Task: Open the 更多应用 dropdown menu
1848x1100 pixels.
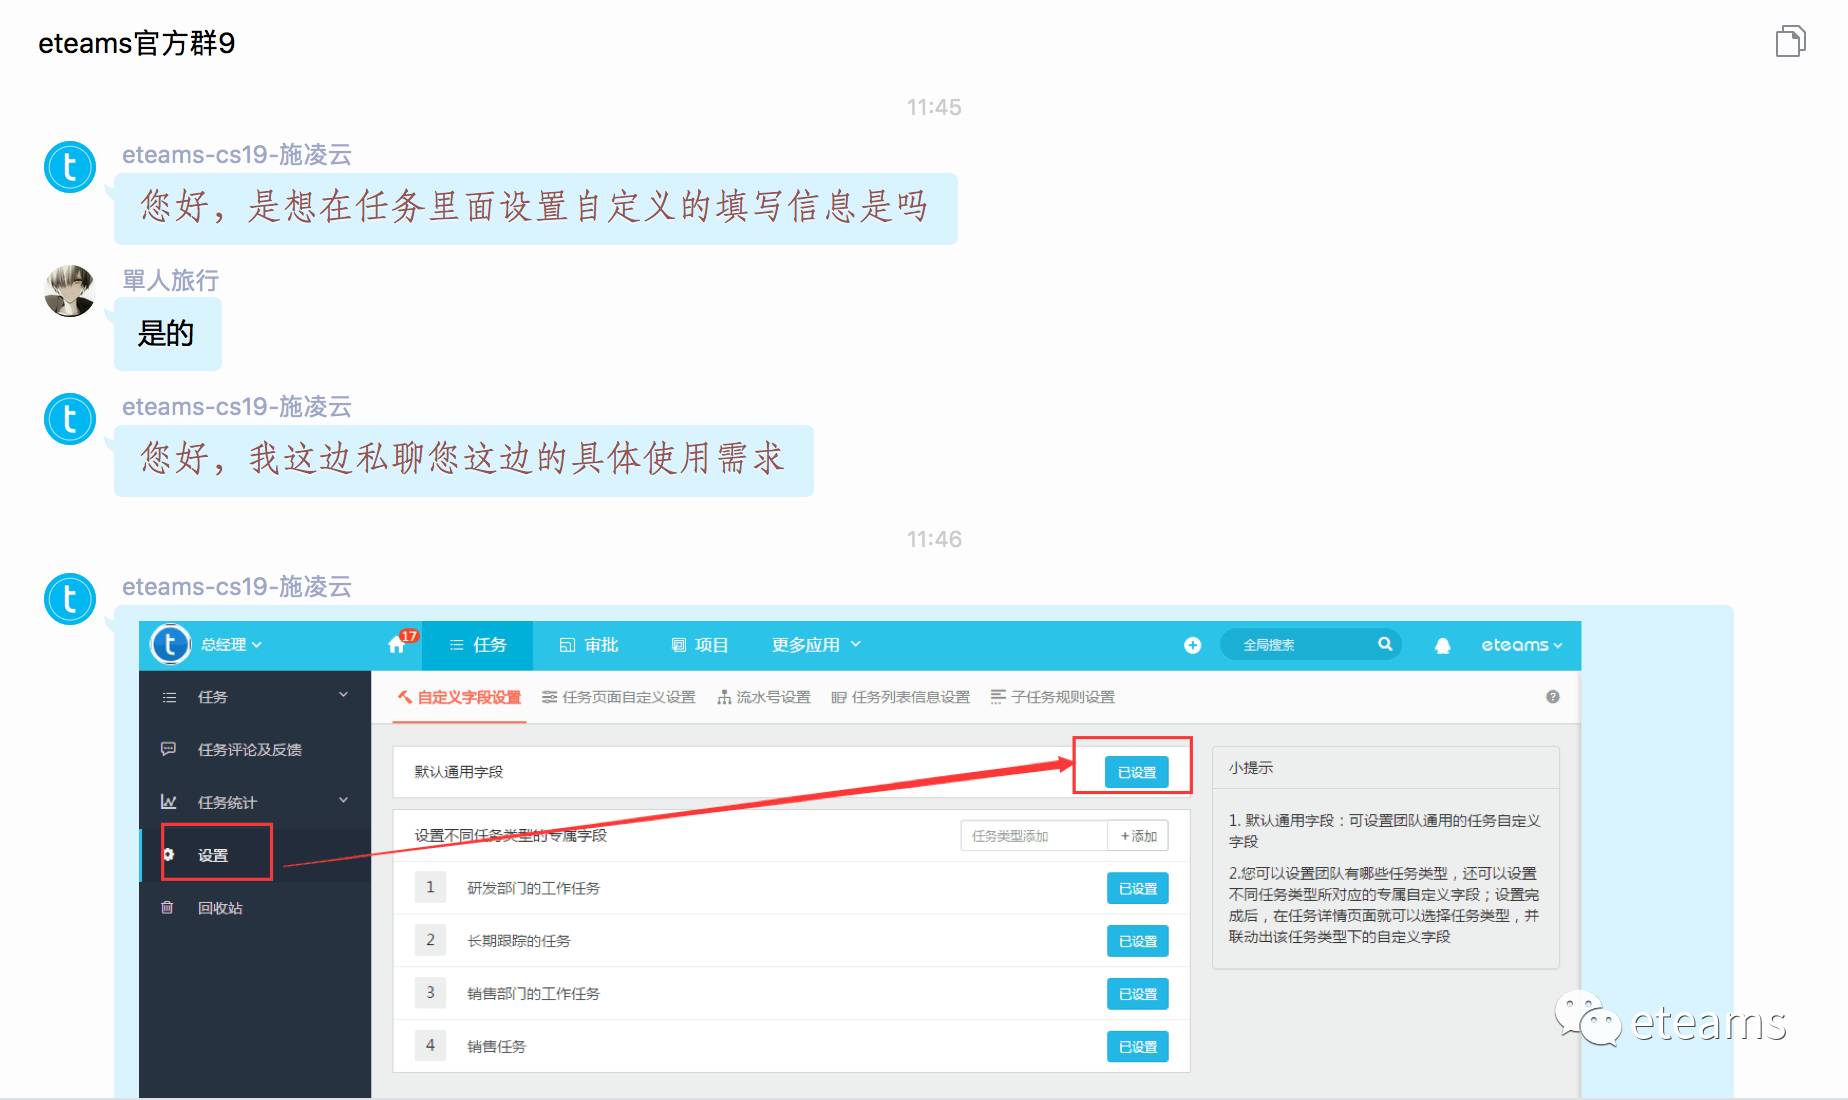Action: coord(816,645)
